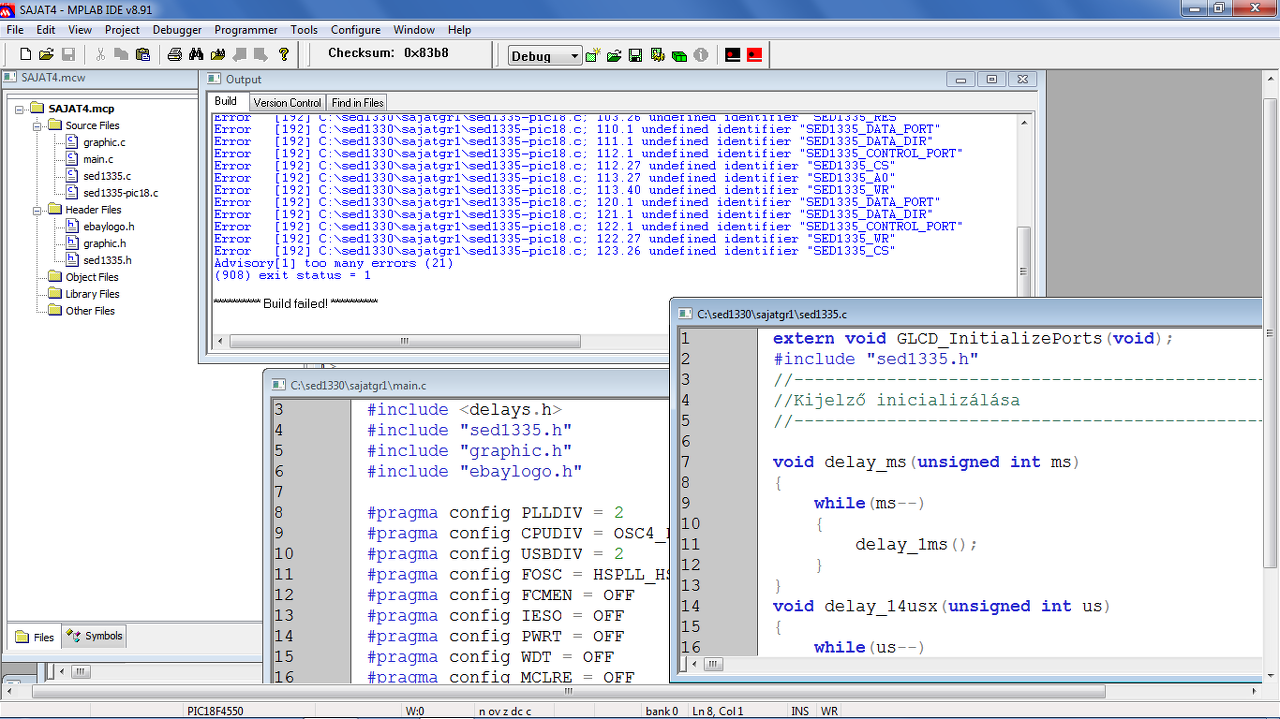Create a new file from toolbar

click(x=26, y=54)
